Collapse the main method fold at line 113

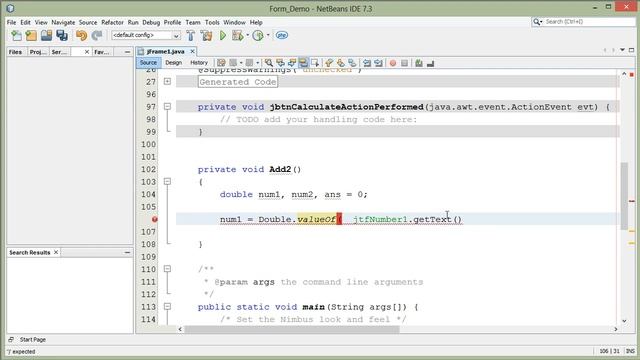[x=167, y=307]
